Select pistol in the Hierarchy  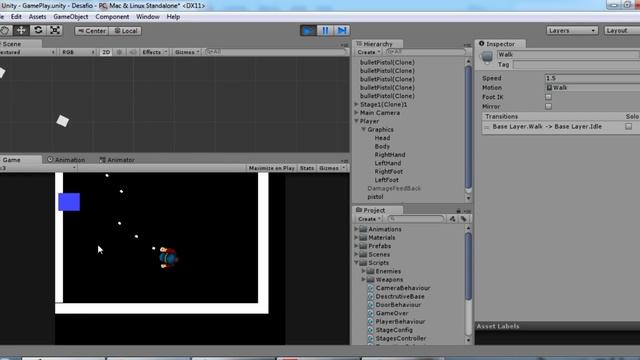(375, 197)
